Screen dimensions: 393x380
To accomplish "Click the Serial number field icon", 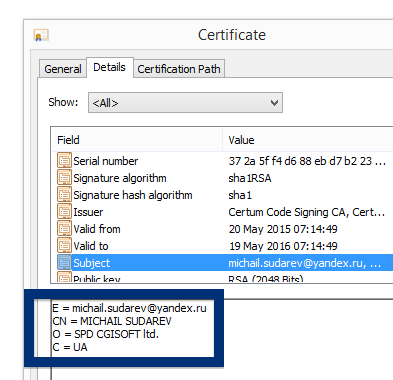I will coord(64,160).
